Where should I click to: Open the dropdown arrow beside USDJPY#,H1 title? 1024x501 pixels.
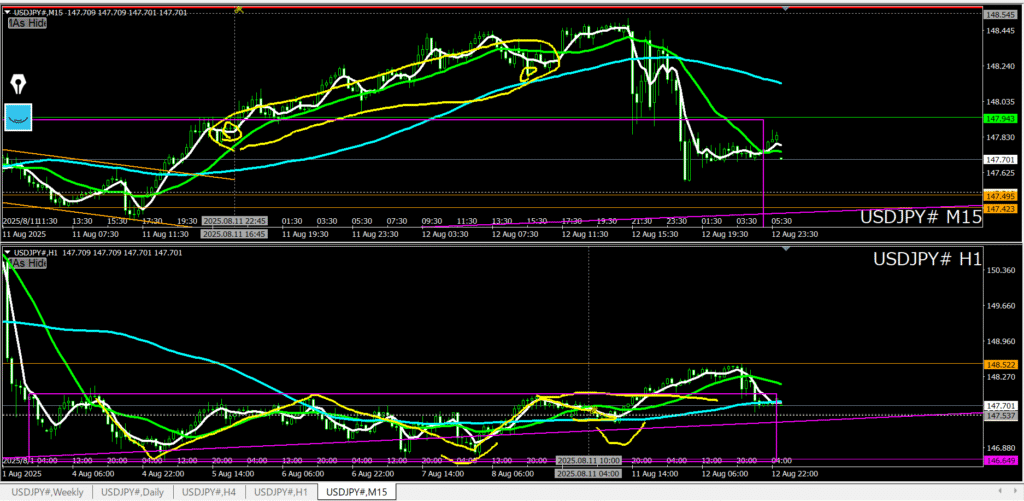[x=8, y=252]
